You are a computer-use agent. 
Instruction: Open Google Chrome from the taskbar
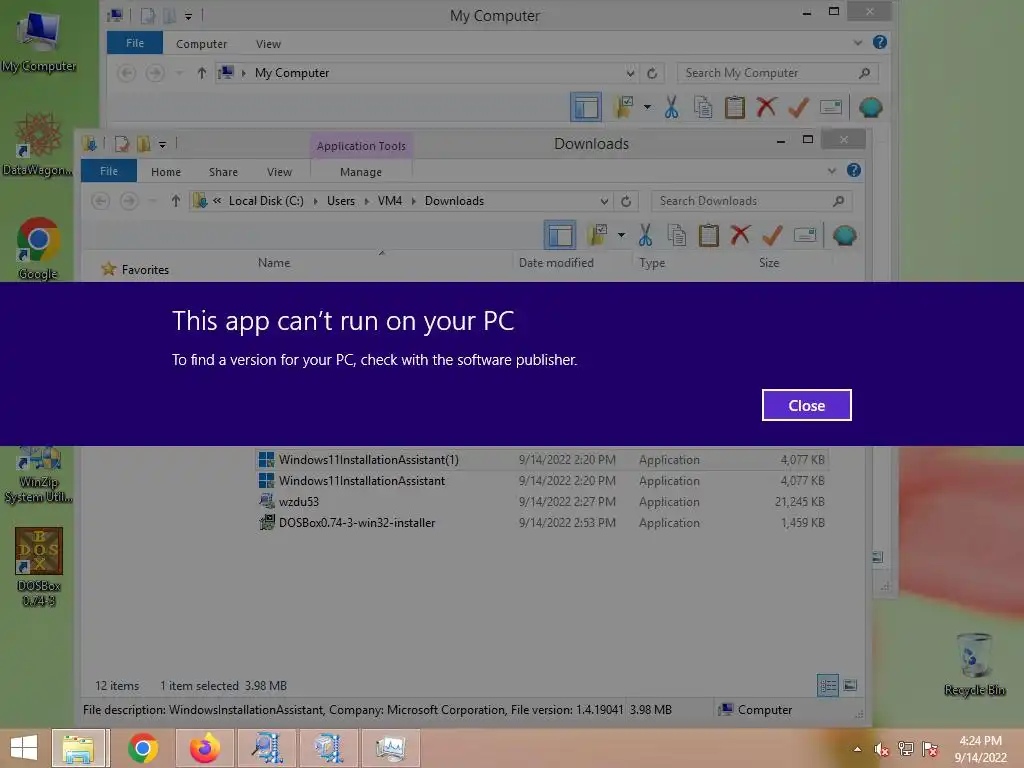point(143,748)
